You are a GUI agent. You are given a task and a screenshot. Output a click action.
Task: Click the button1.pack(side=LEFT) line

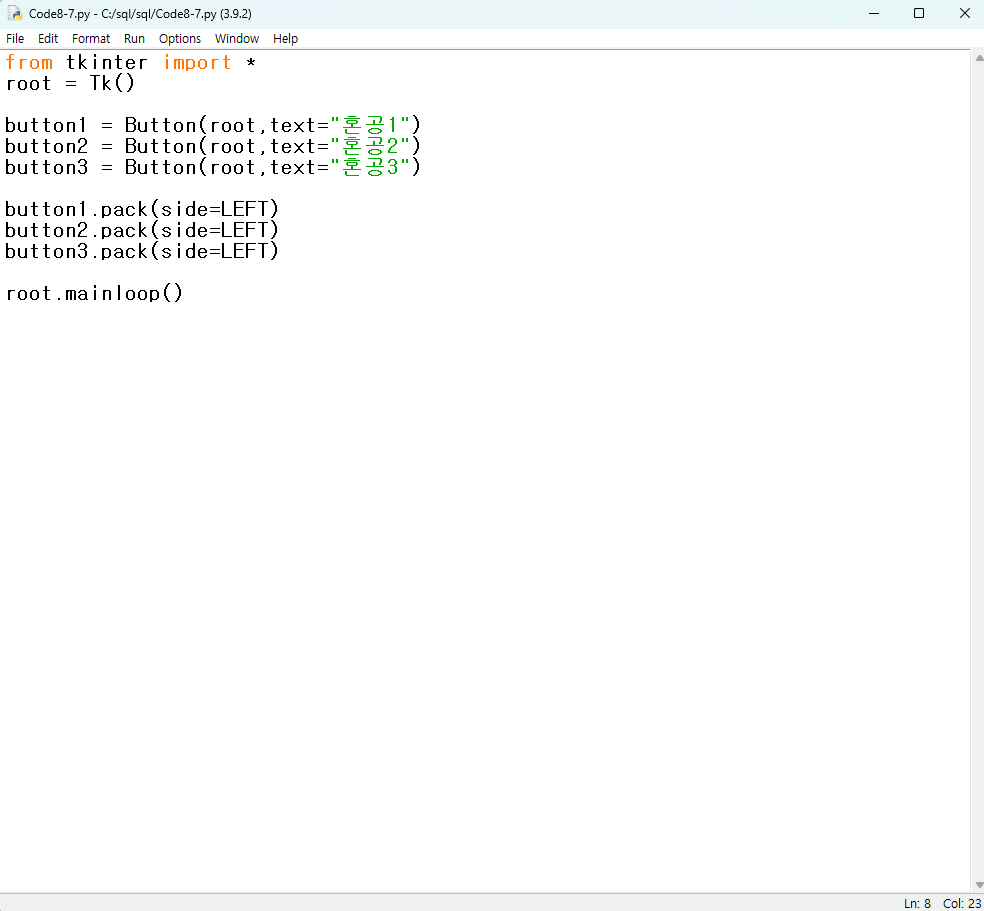[142, 210]
